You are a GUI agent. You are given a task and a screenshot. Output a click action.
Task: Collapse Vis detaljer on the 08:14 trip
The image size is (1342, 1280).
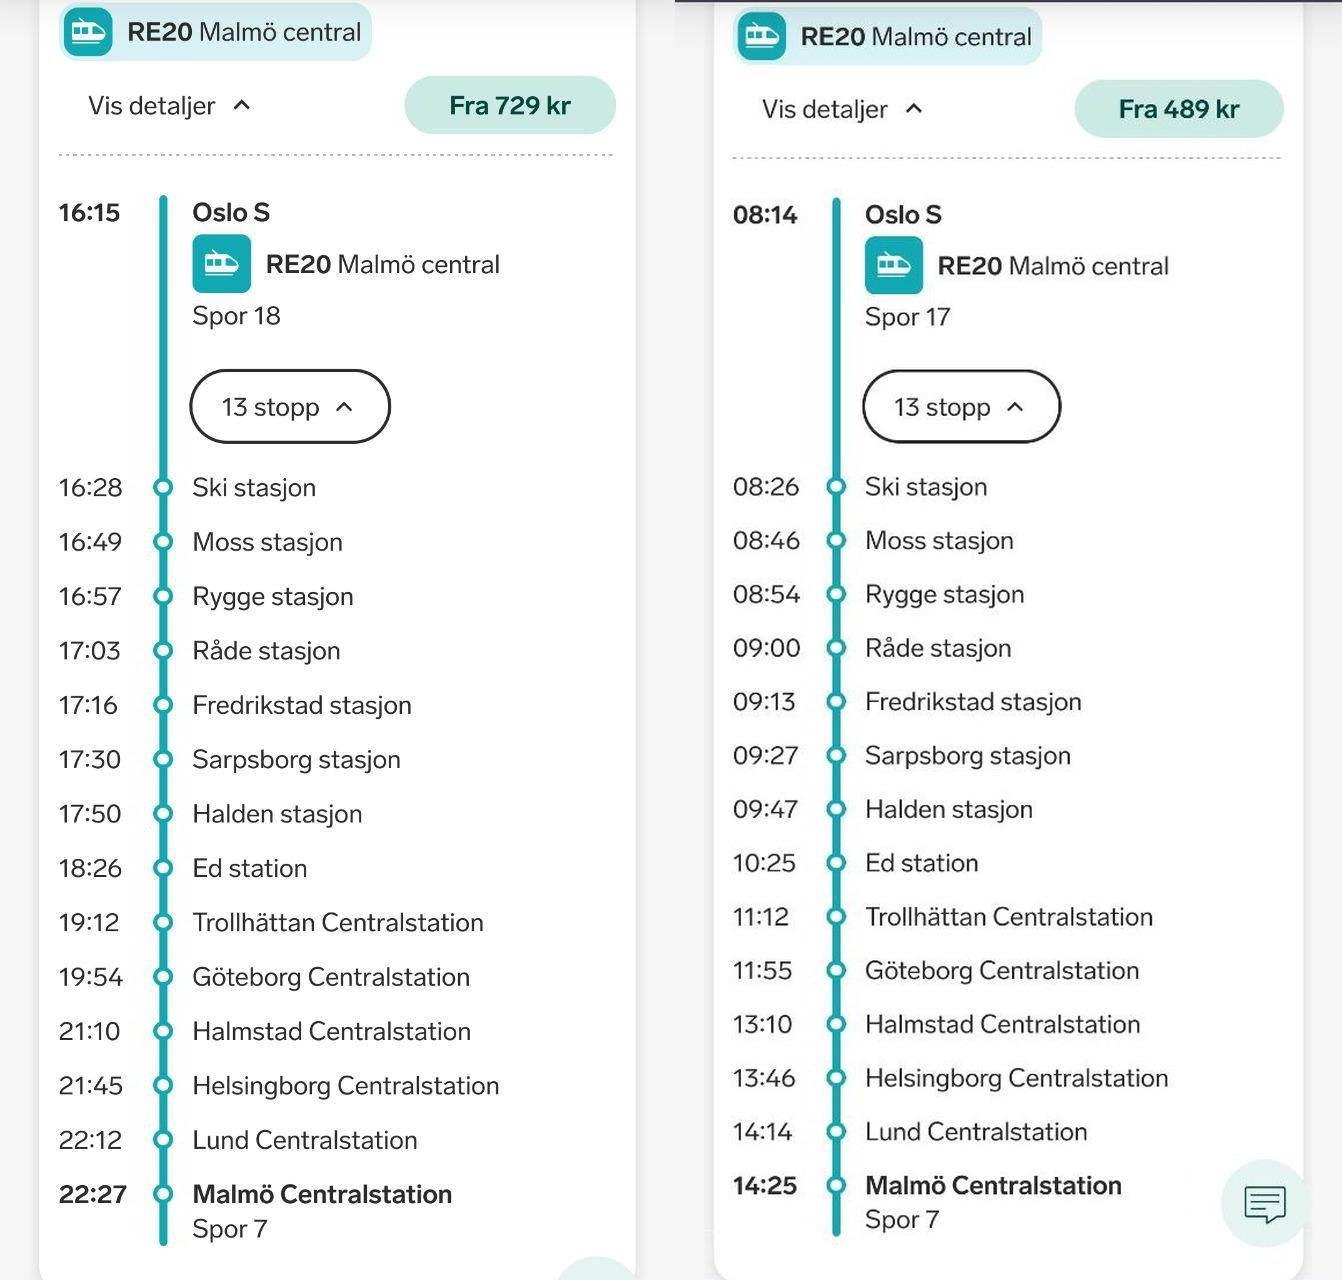click(842, 109)
